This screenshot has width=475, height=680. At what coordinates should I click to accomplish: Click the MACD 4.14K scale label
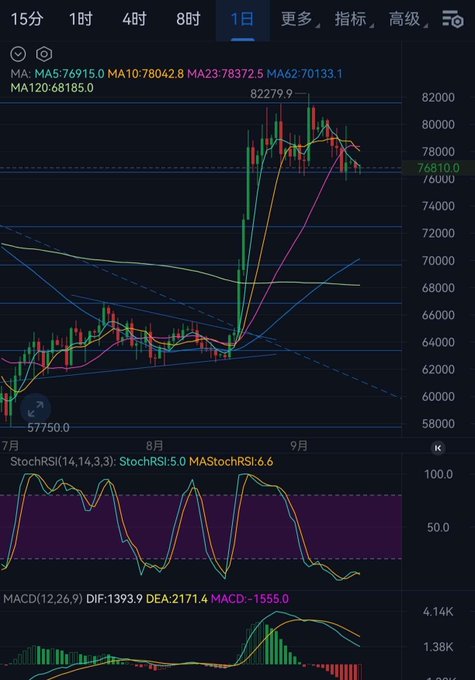click(438, 612)
